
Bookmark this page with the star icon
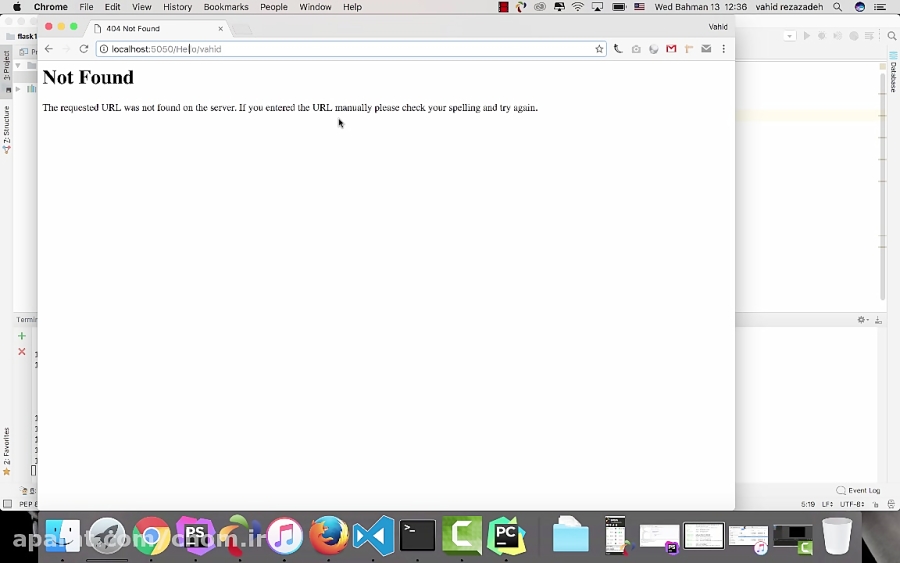[599, 49]
